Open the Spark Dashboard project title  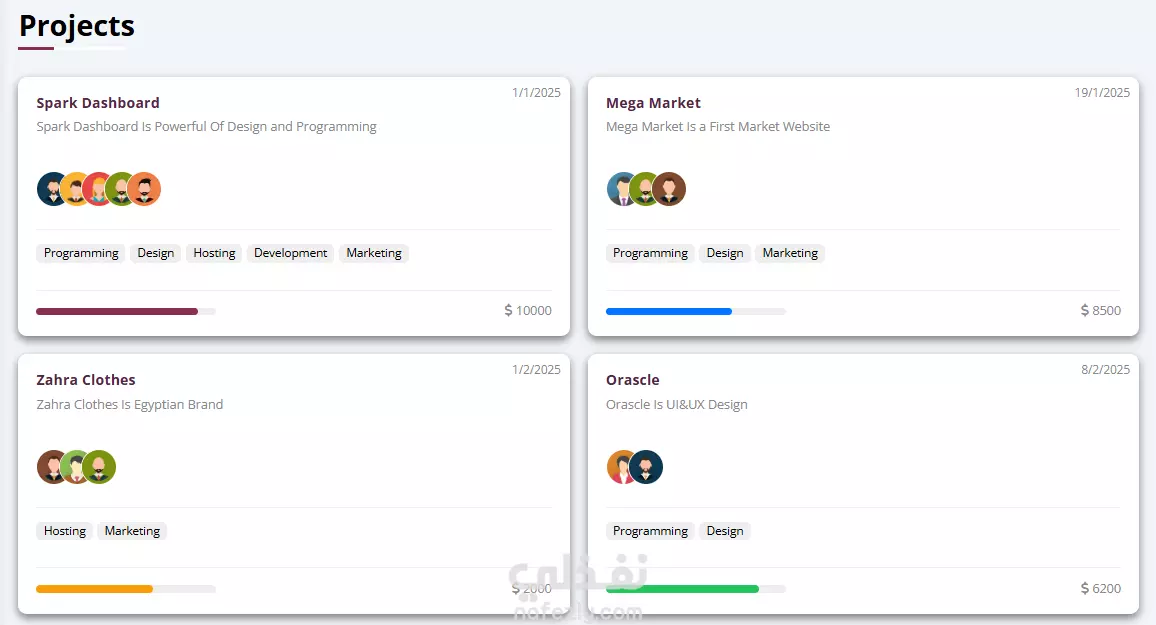98,103
